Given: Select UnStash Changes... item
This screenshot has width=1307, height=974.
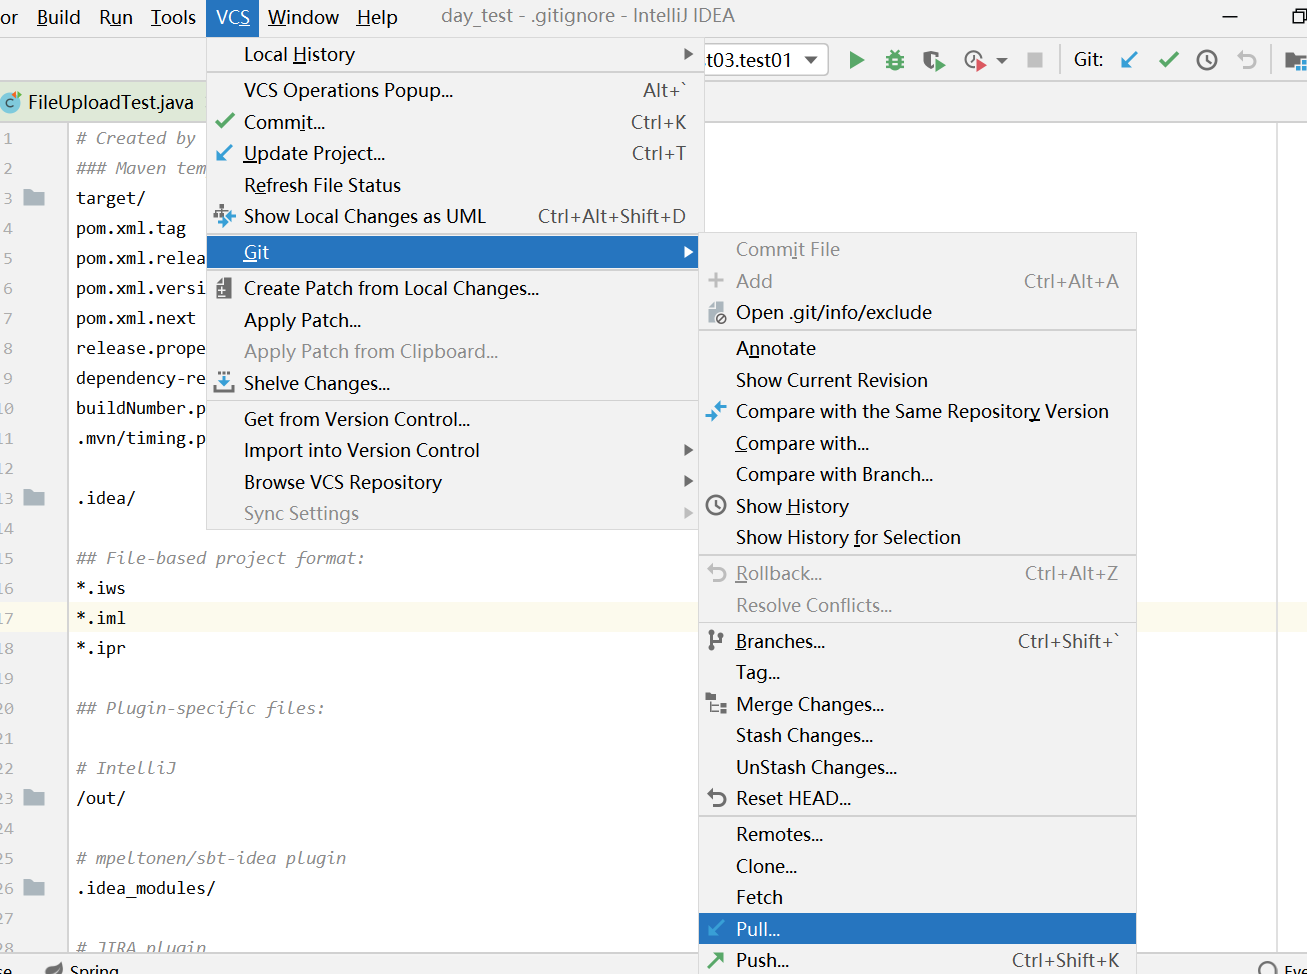Looking at the screenshot, I should click(x=917, y=767).
